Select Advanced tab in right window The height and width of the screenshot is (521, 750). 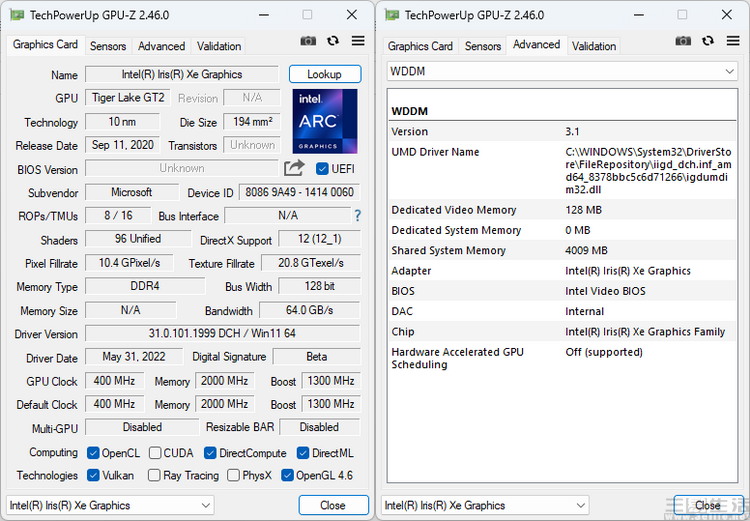tap(537, 44)
